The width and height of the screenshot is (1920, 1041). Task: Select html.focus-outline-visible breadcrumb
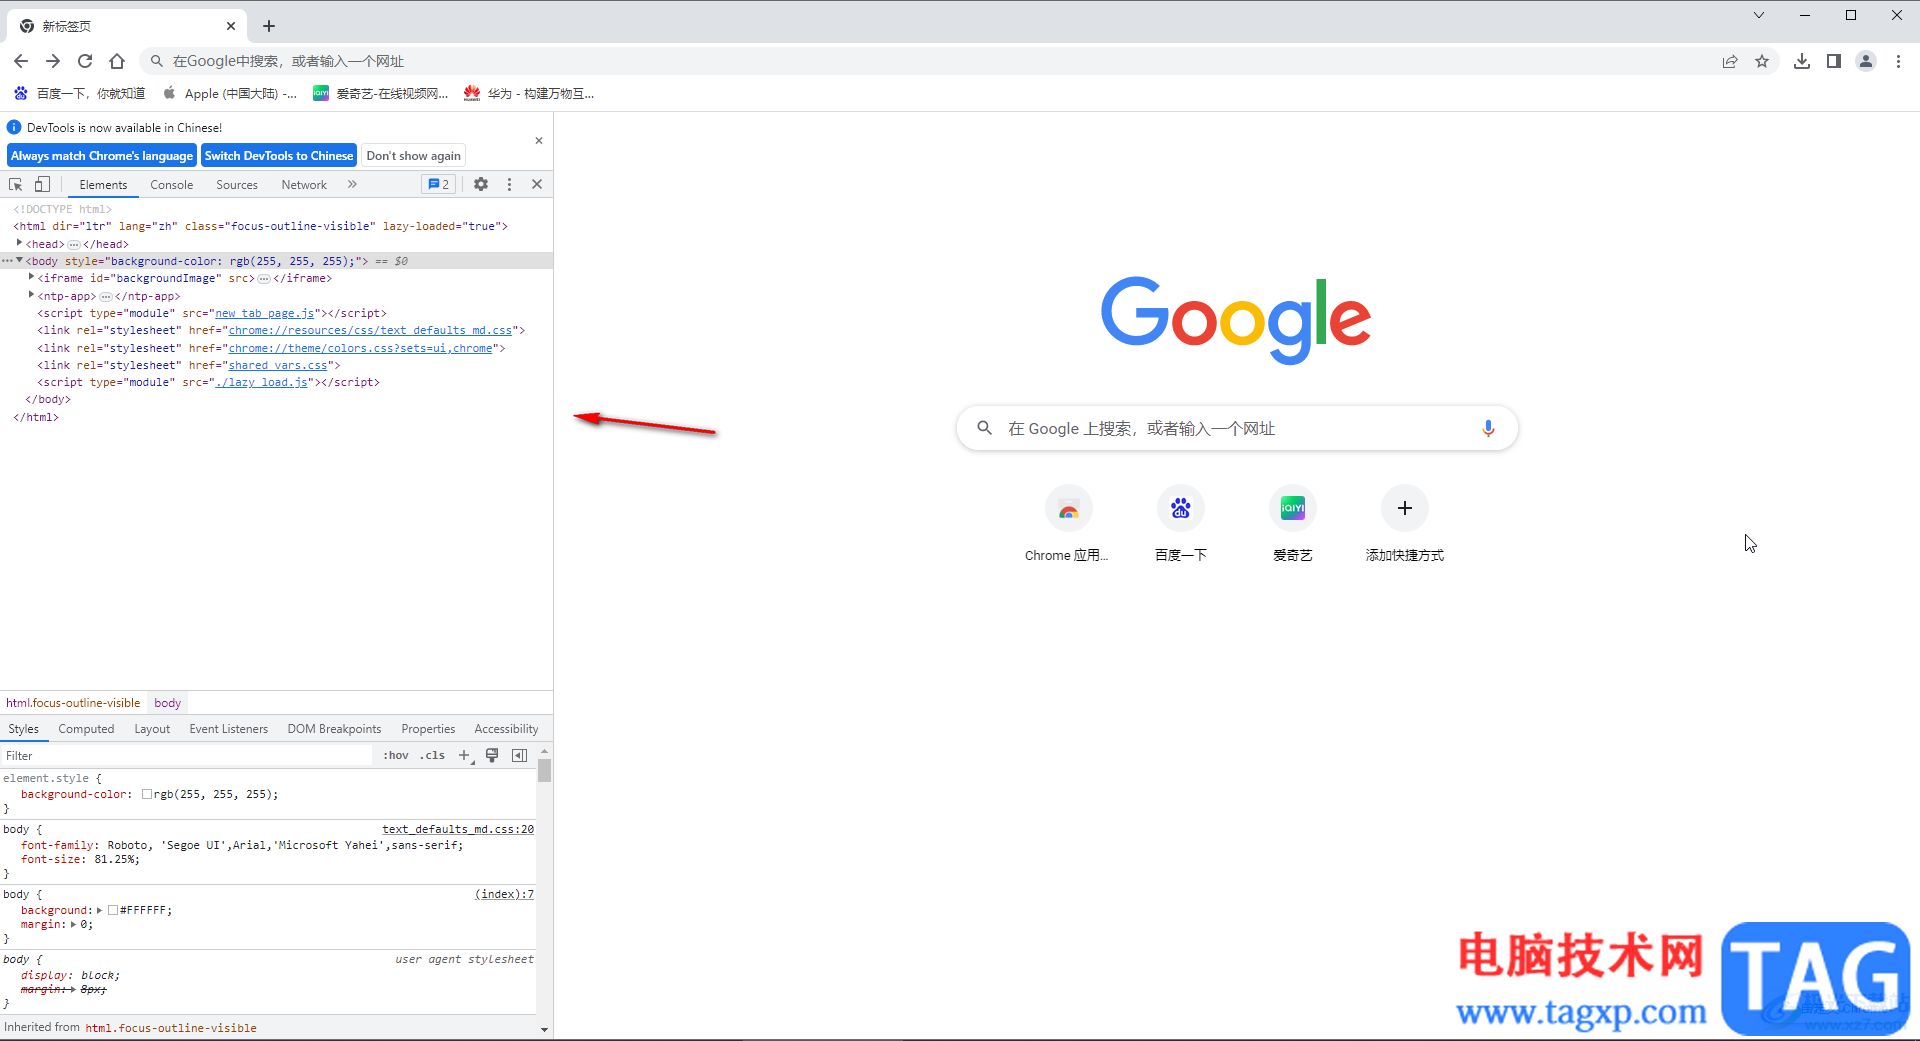tap(73, 703)
